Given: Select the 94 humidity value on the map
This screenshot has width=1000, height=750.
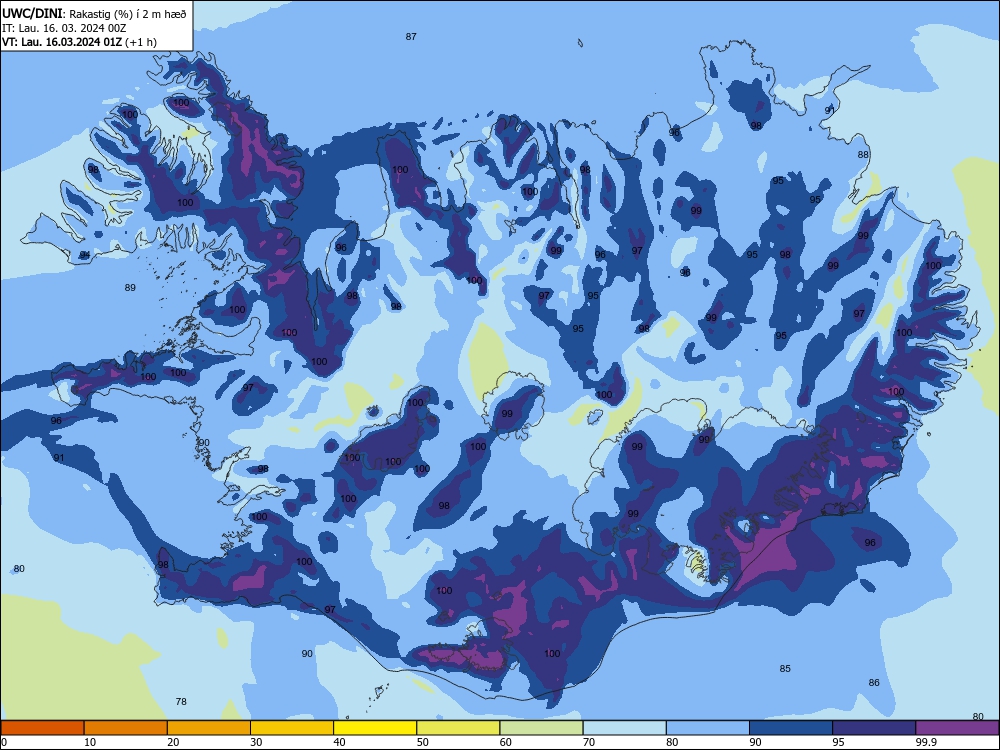Looking at the screenshot, I should click(85, 255).
